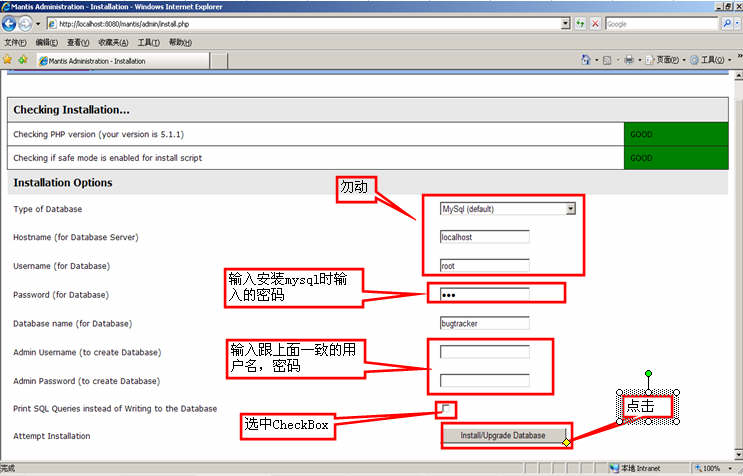Click the Admin Username input field

click(484, 352)
